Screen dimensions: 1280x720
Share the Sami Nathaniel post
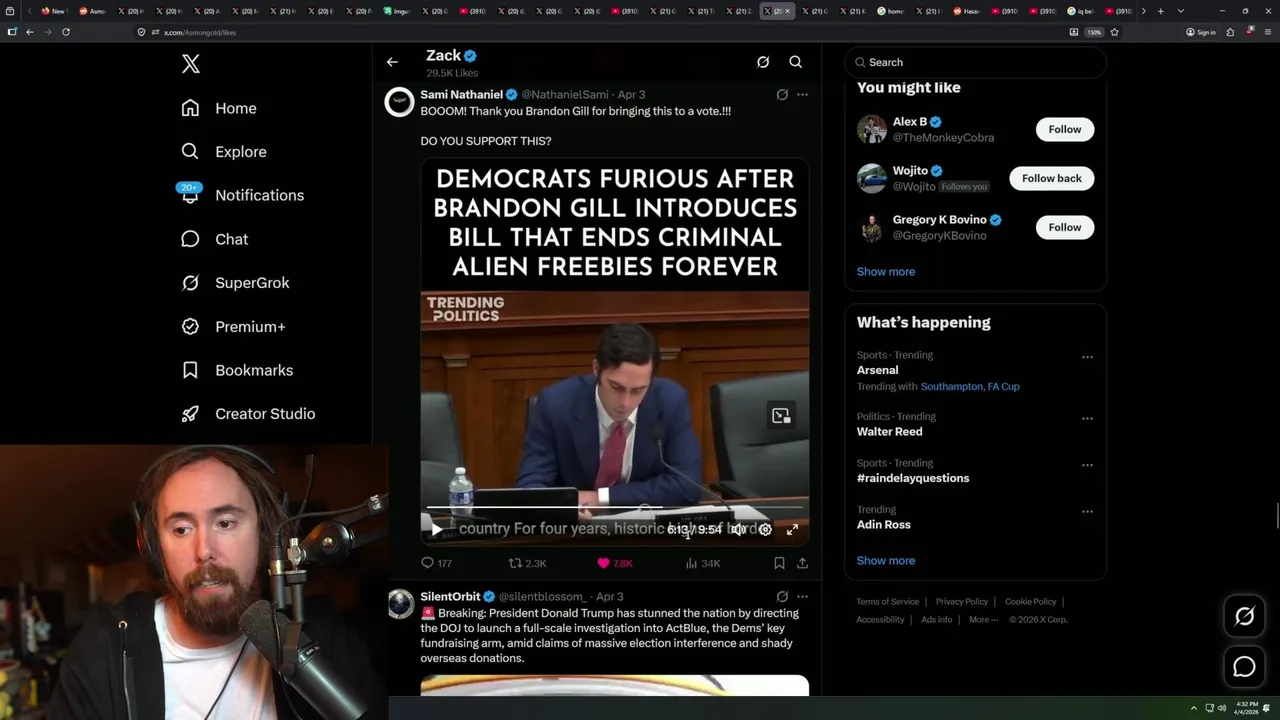[802, 563]
